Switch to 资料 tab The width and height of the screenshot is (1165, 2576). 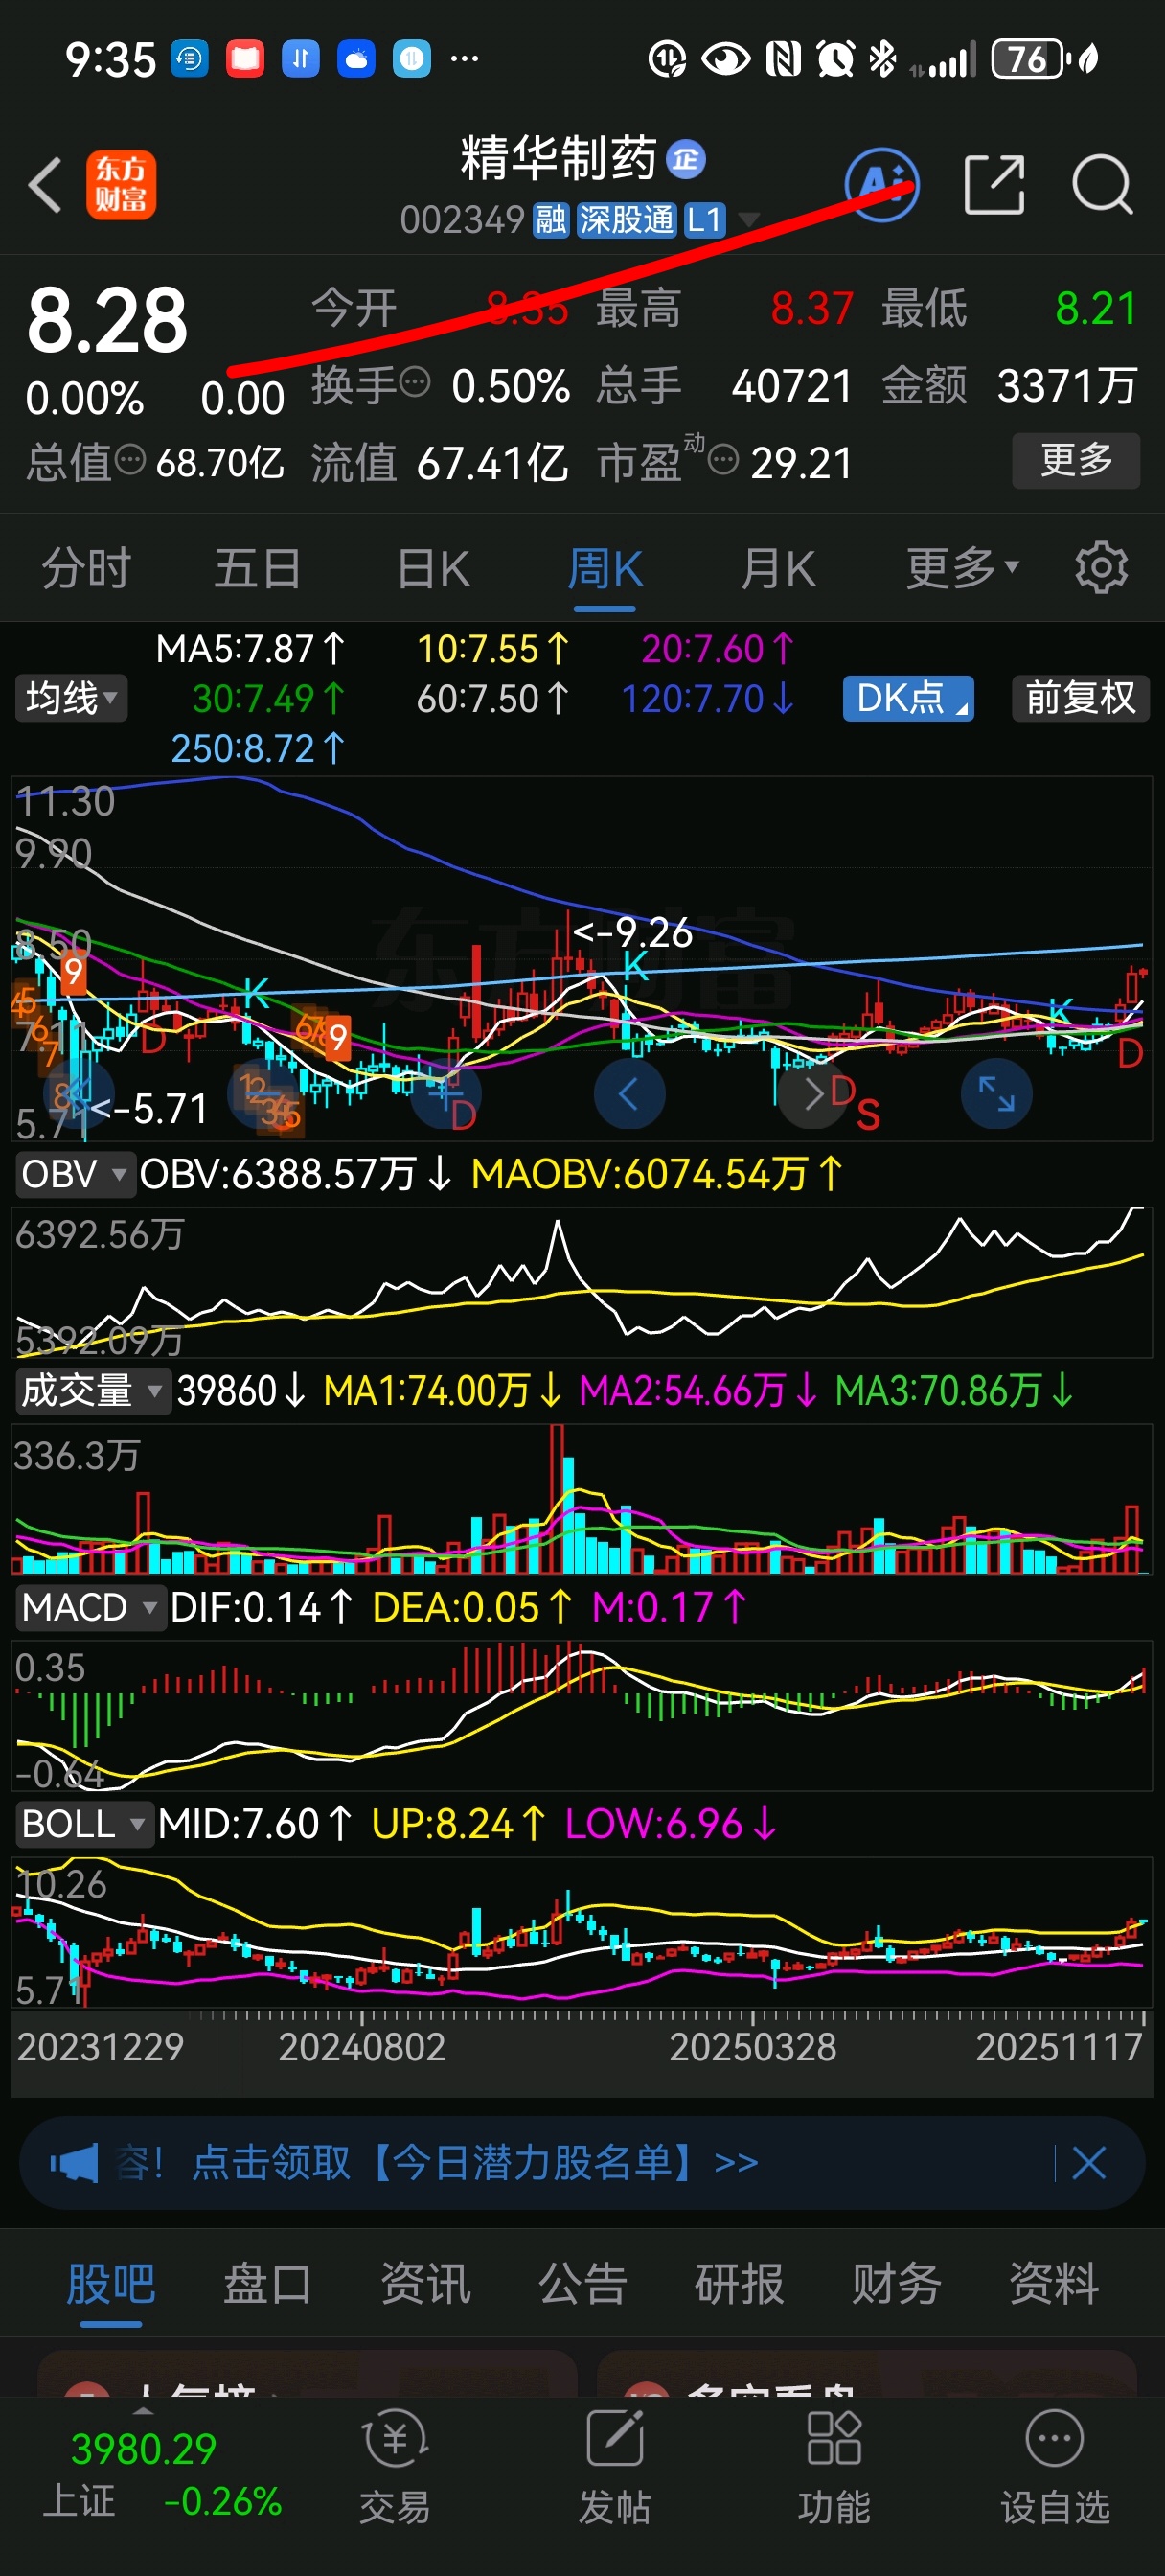(1054, 2284)
